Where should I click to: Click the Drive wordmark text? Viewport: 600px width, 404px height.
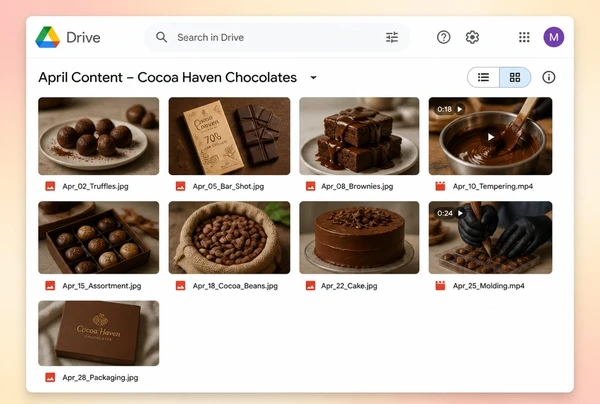(83, 37)
